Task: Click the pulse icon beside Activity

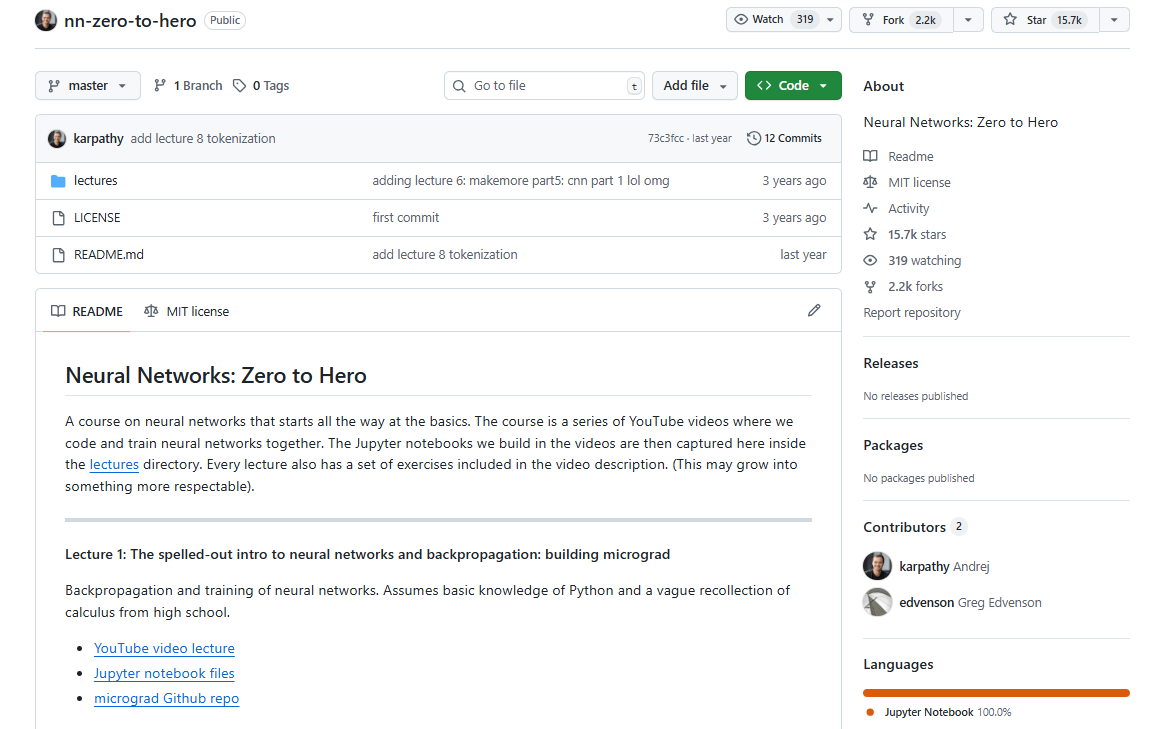Action: coord(871,209)
